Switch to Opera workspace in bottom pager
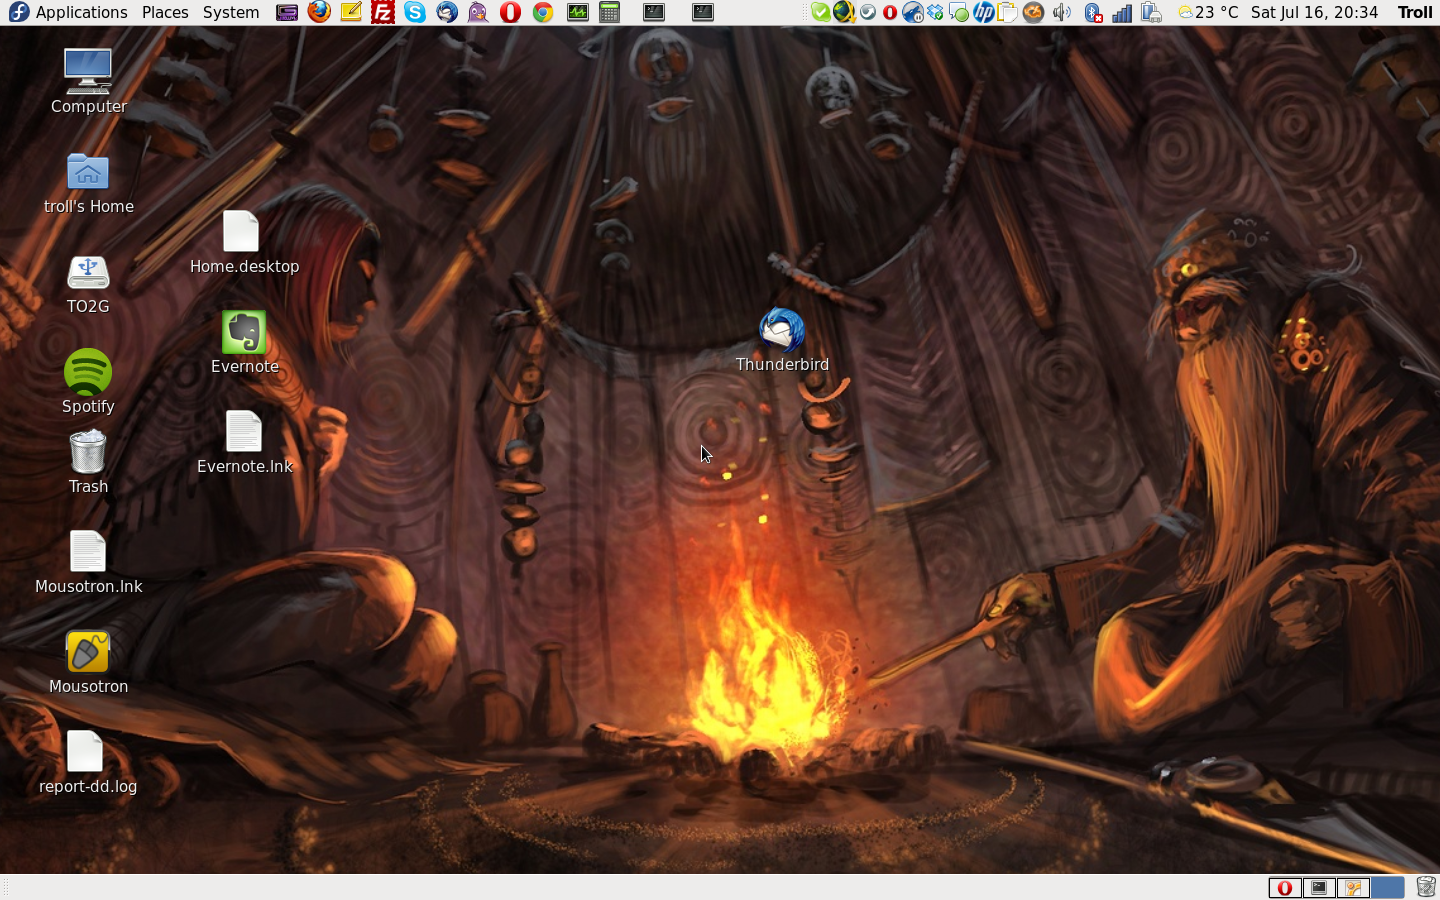 click(1285, 888)
